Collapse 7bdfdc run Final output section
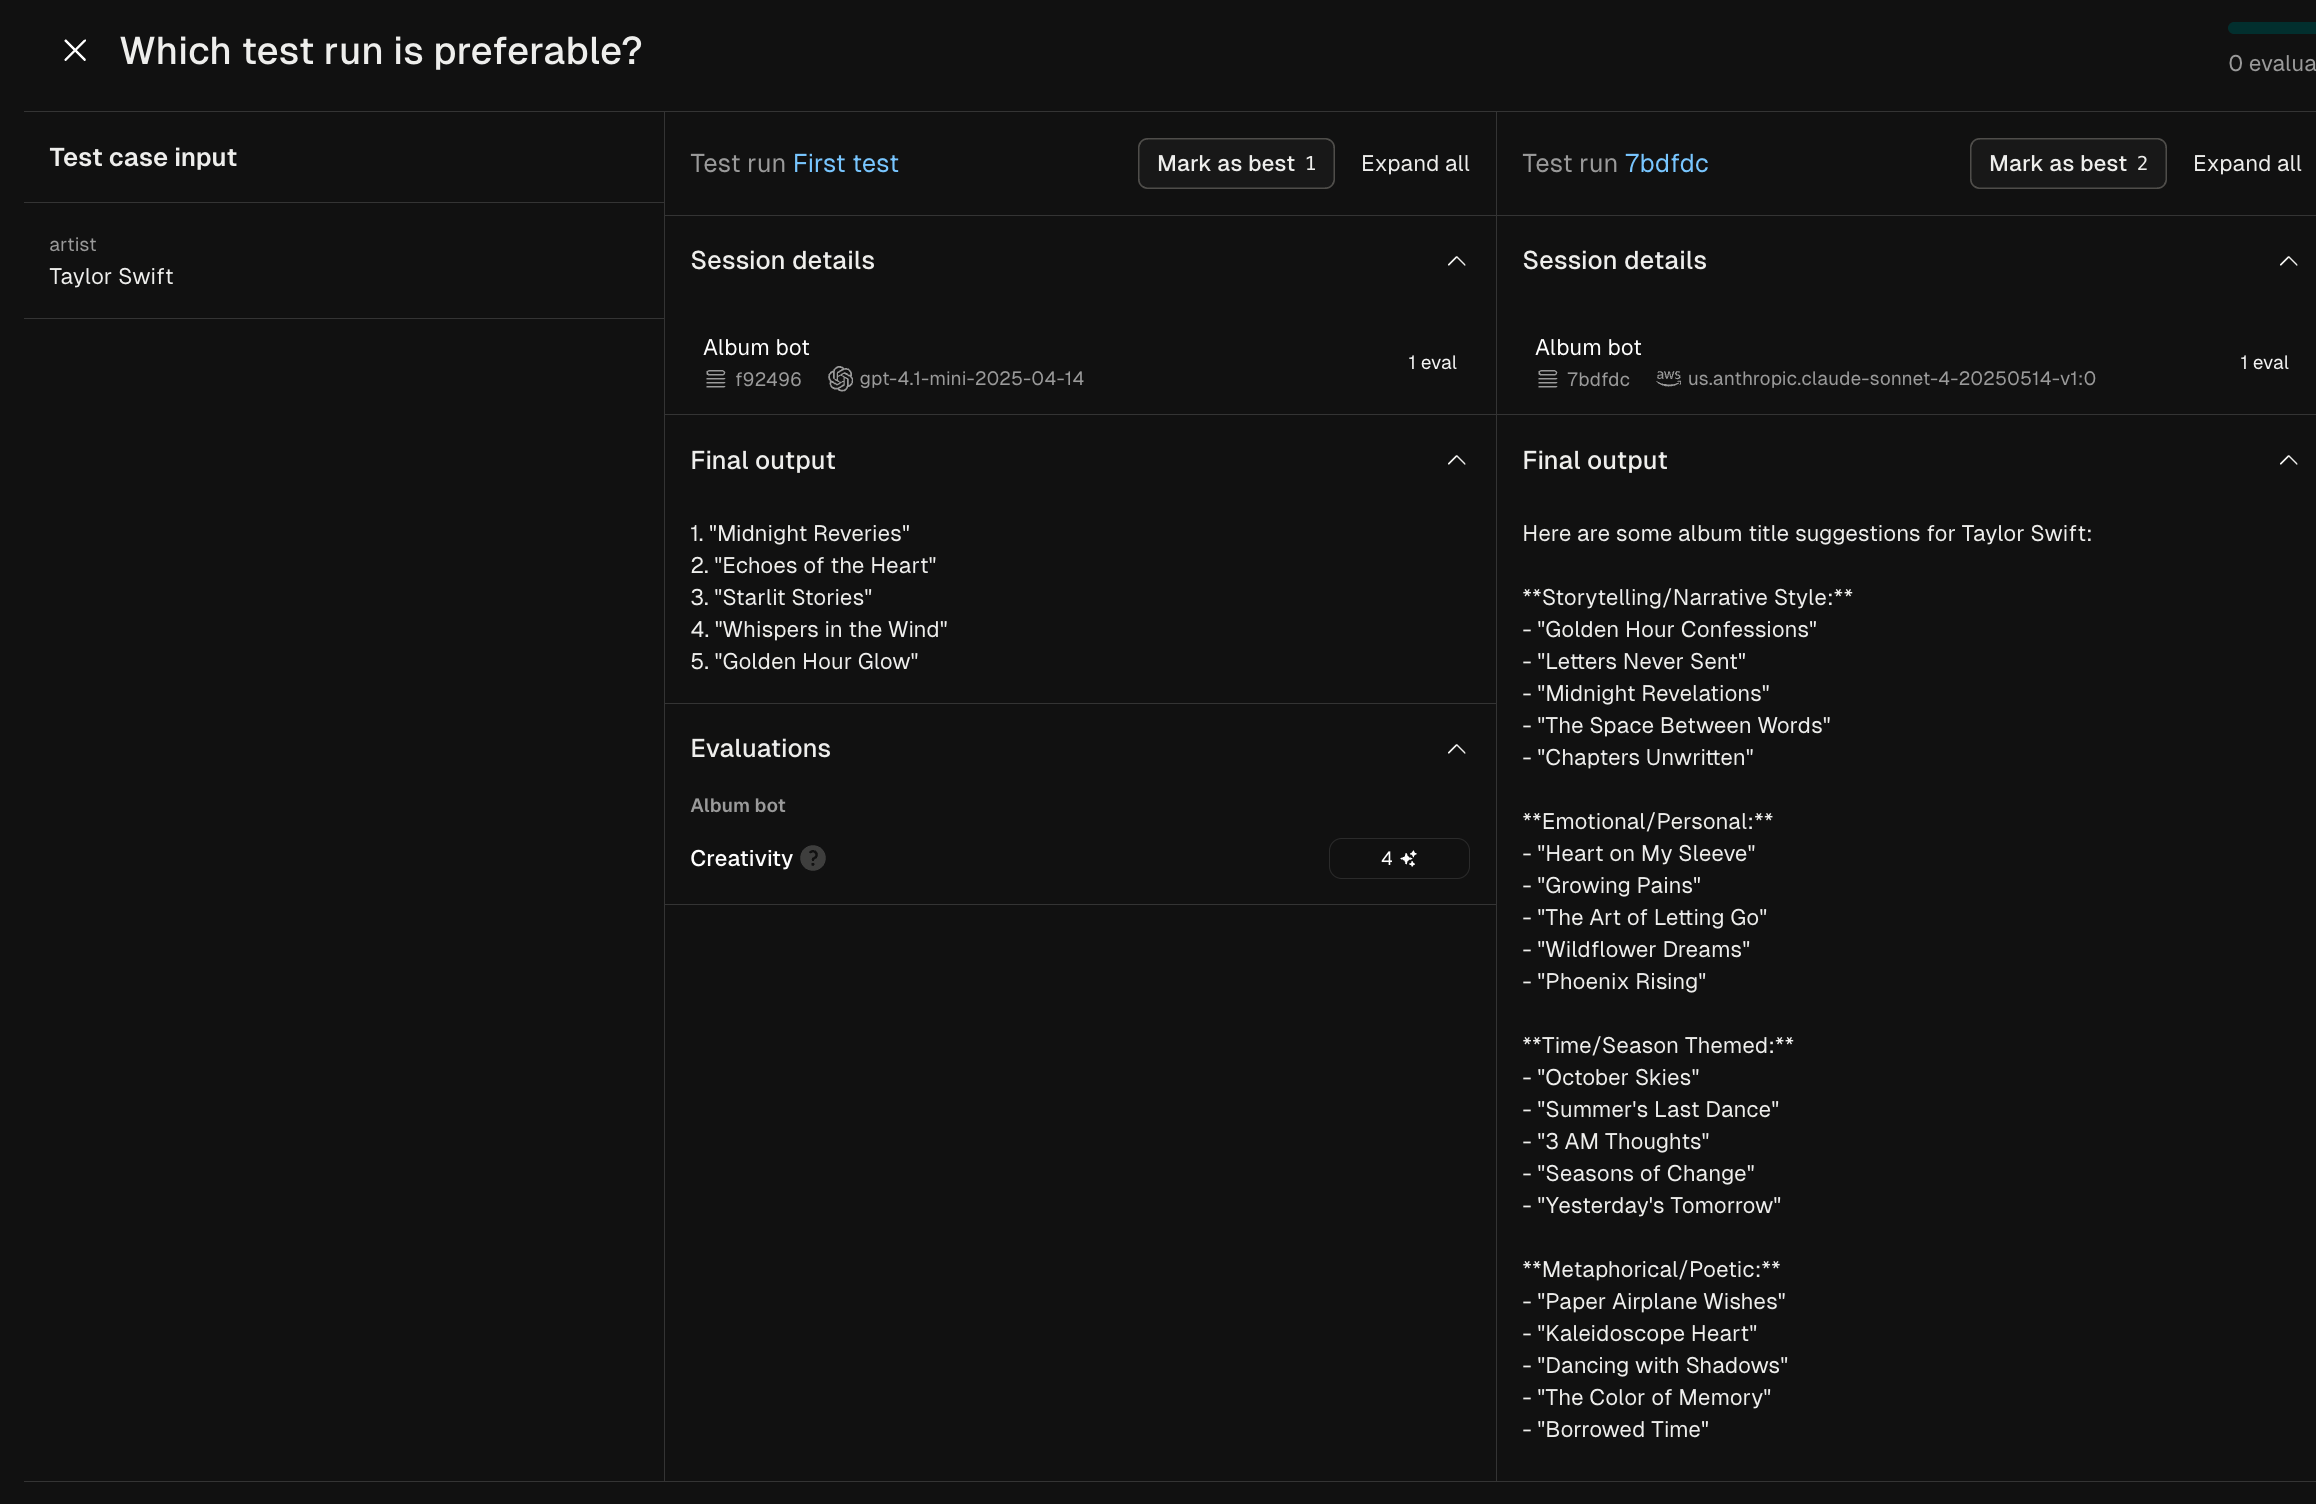This screenshot has height=1504, width=2316. tap(2287, 460)
